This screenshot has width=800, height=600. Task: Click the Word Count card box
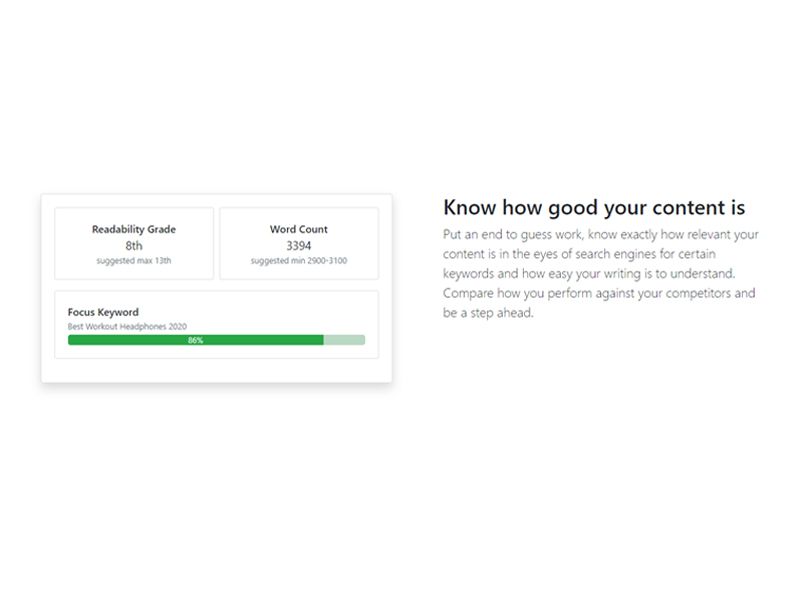click(x=299, y=243)
